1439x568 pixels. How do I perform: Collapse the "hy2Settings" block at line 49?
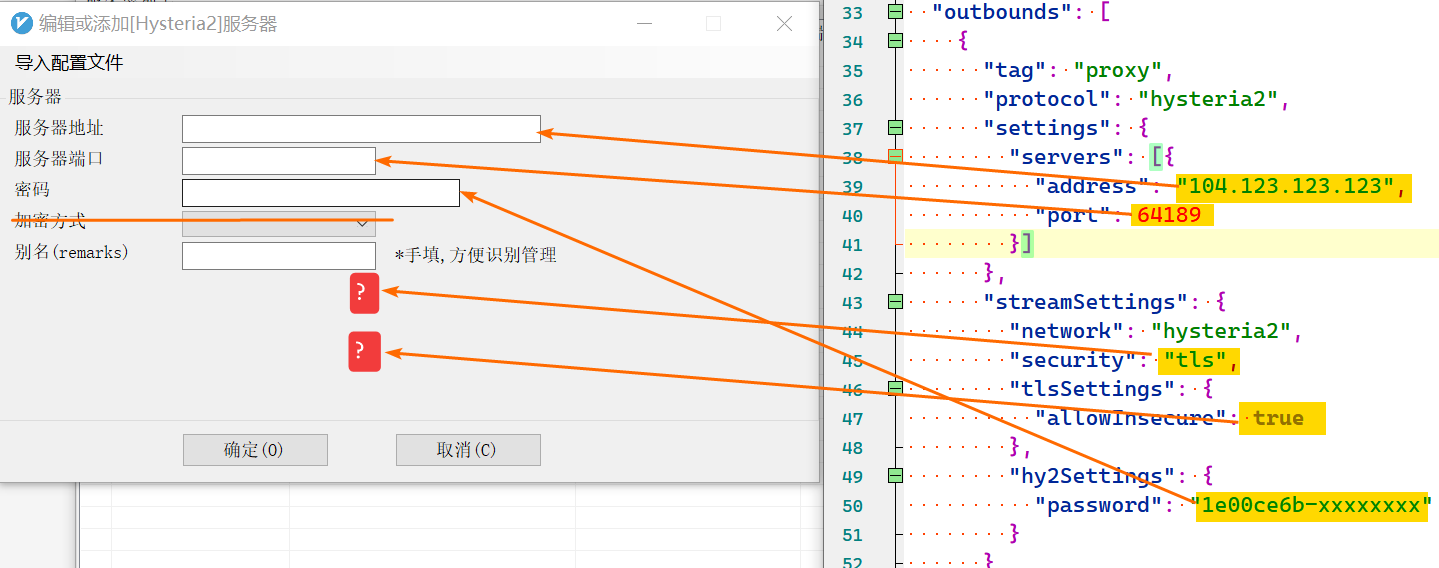click(x=895, y=475)
